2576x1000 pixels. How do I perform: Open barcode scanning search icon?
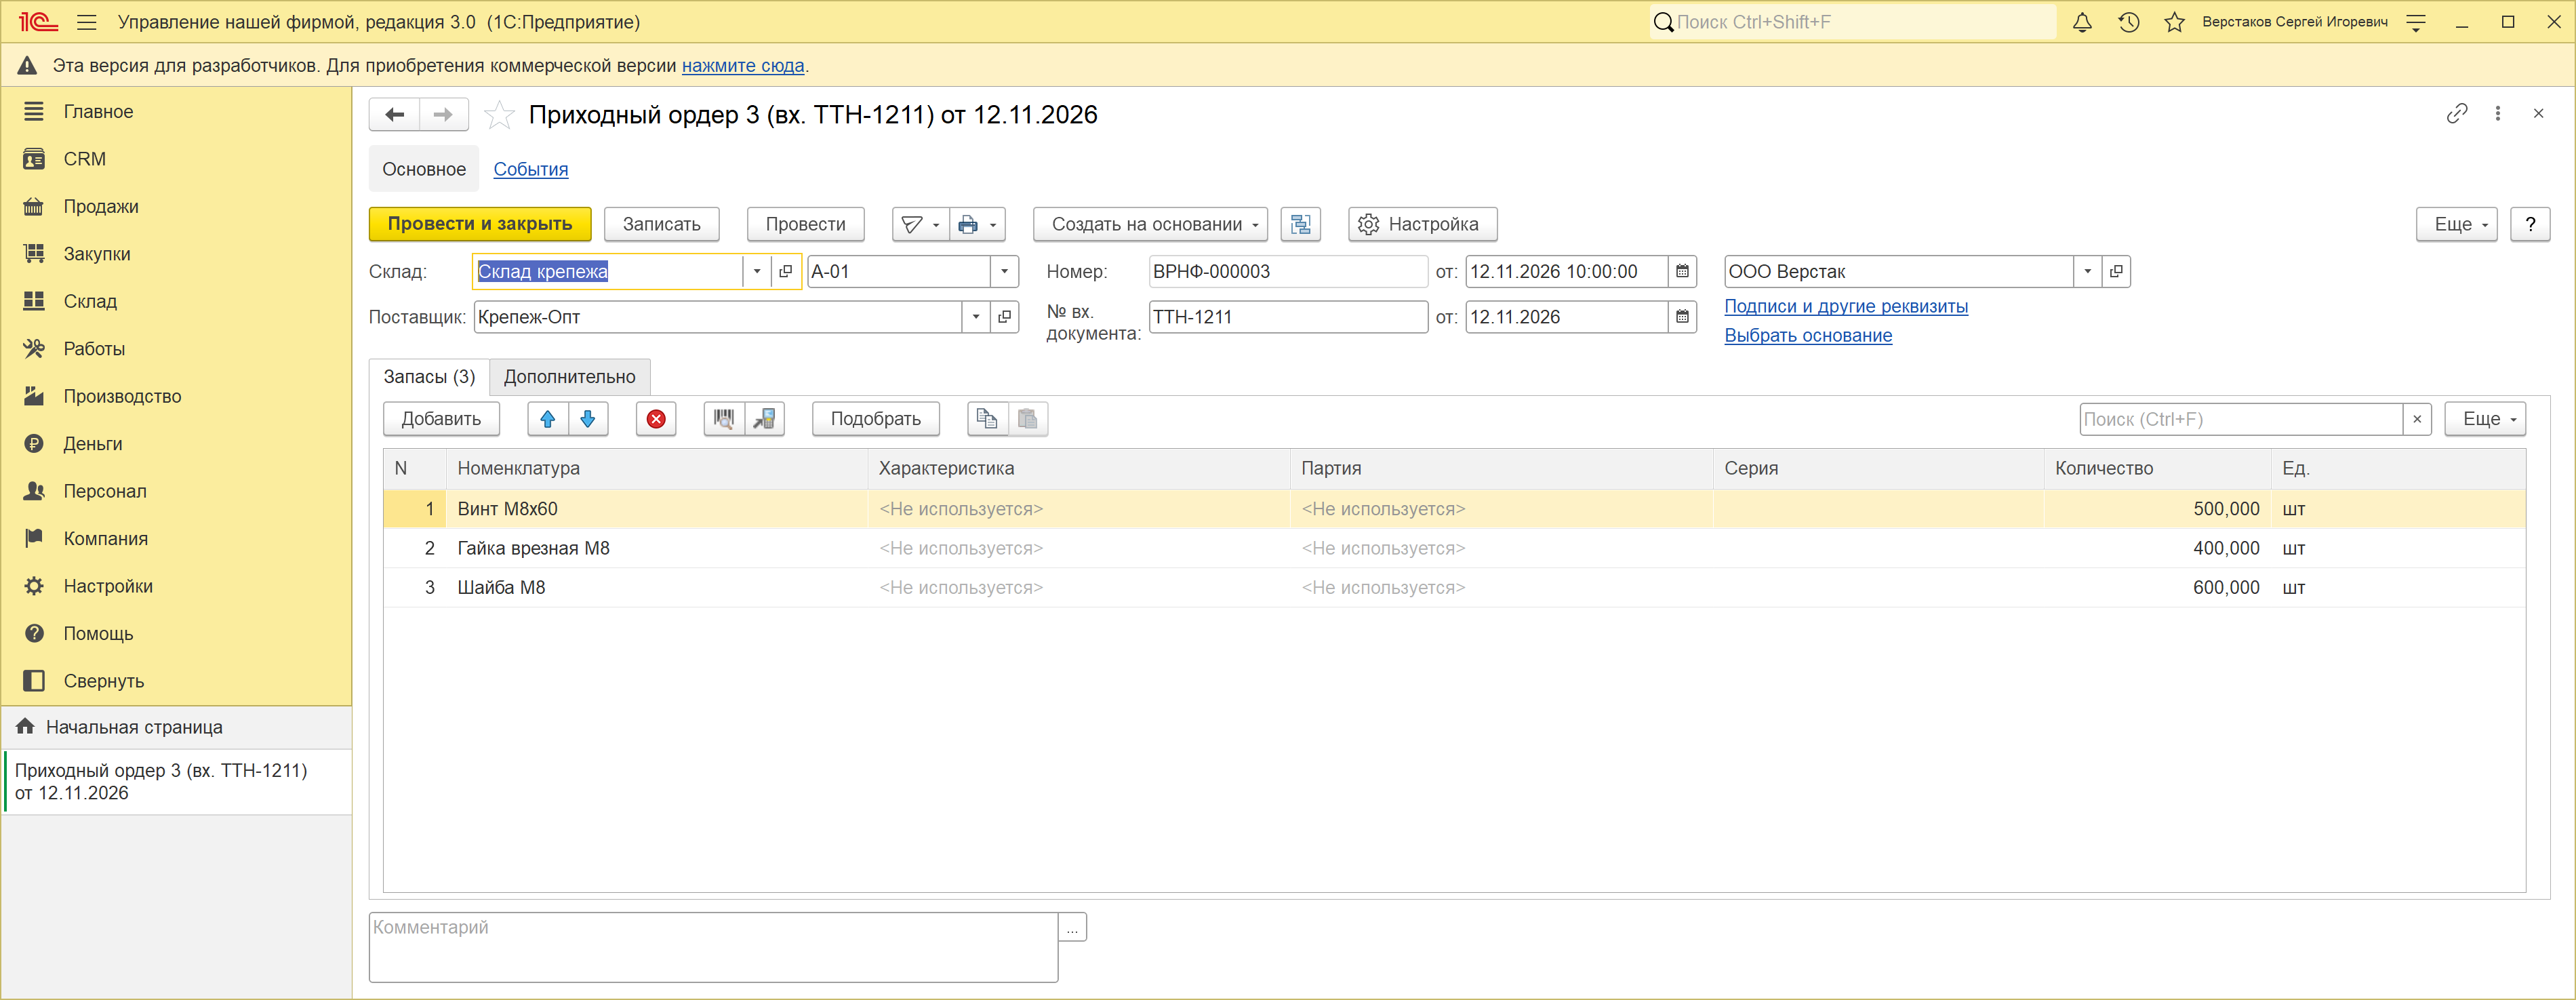[x=724, y=419]
